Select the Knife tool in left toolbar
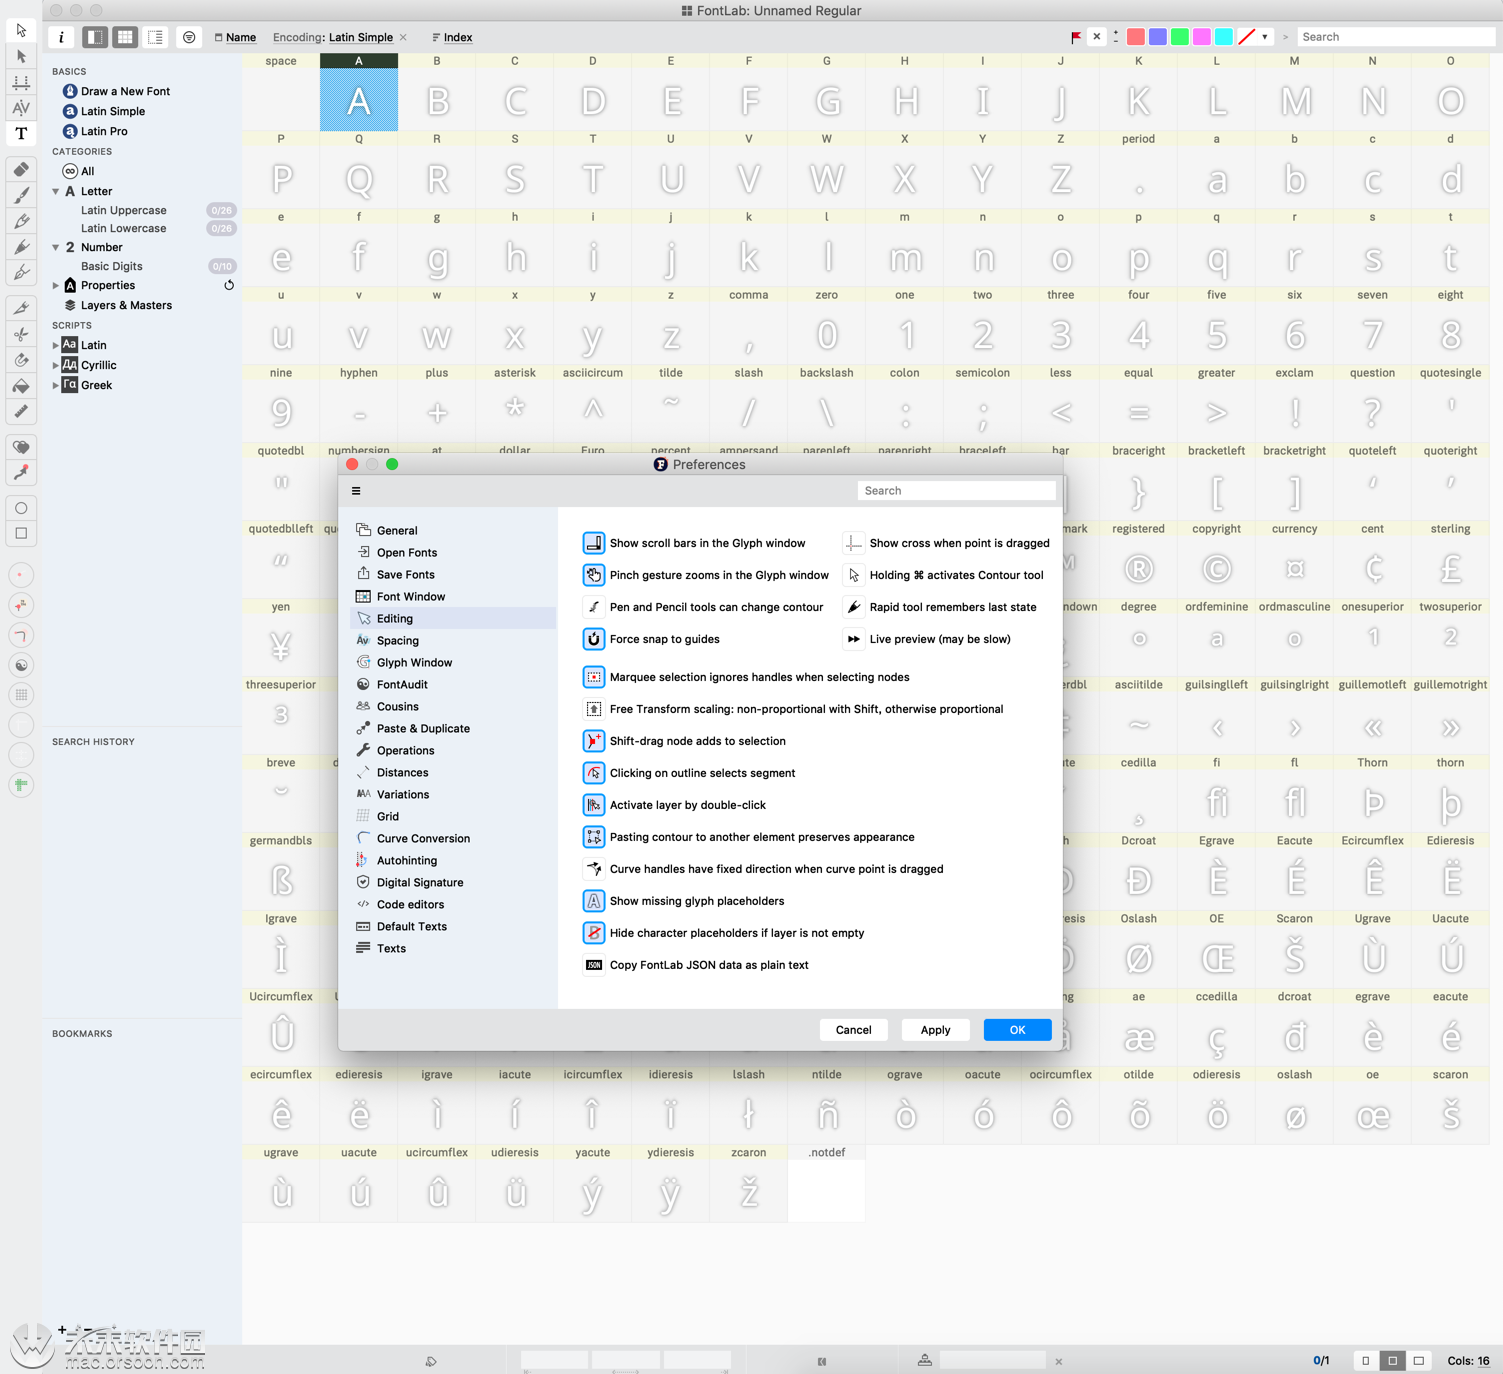The image size is (1503, 1374). click(21, 308)
